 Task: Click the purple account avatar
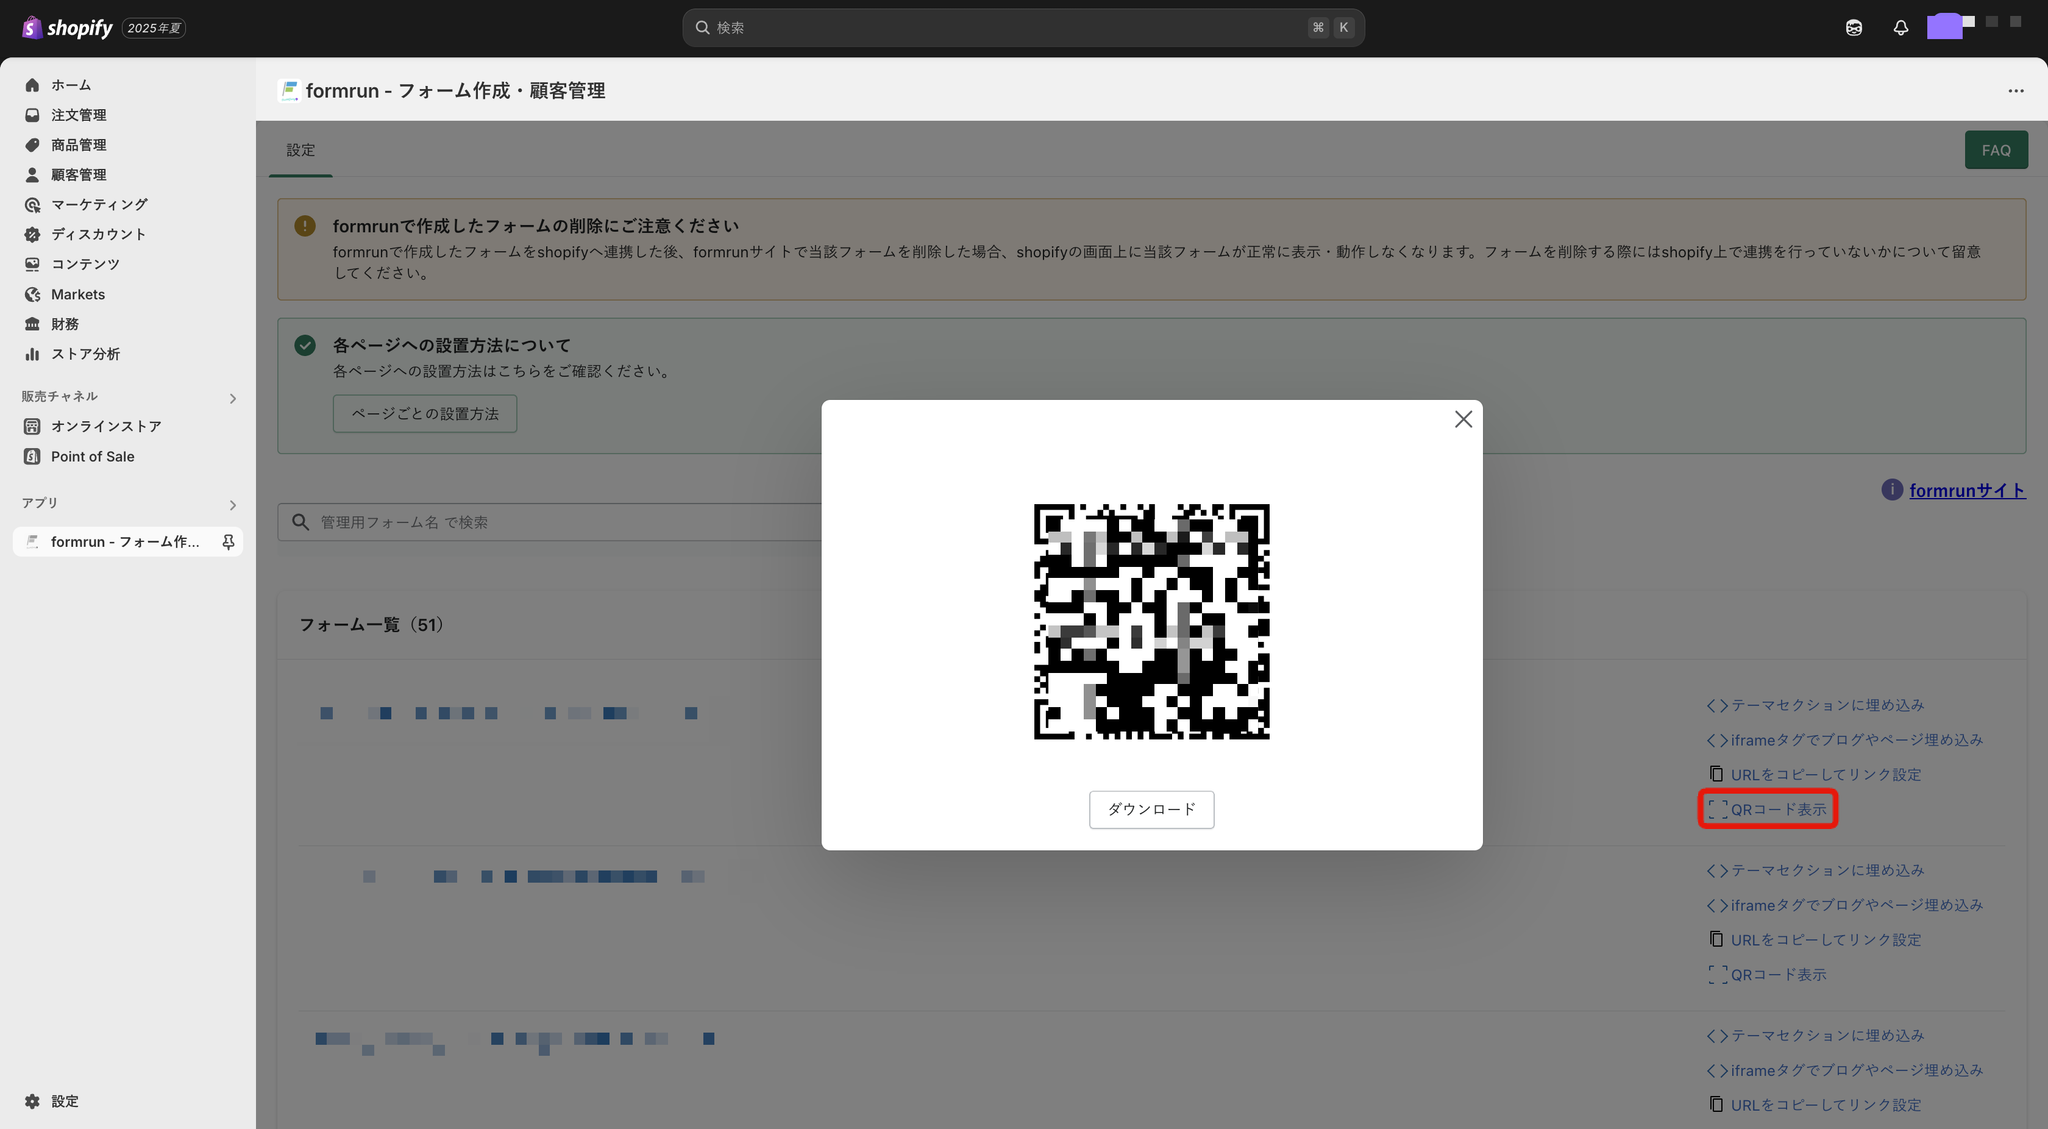(x=1944, y=27)
